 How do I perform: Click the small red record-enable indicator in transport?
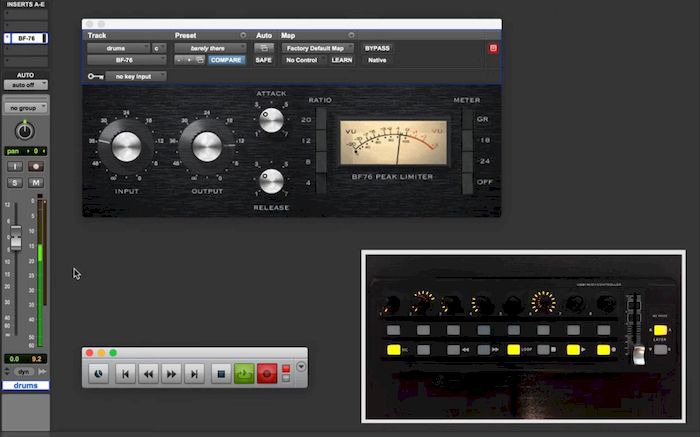(286, 368)
